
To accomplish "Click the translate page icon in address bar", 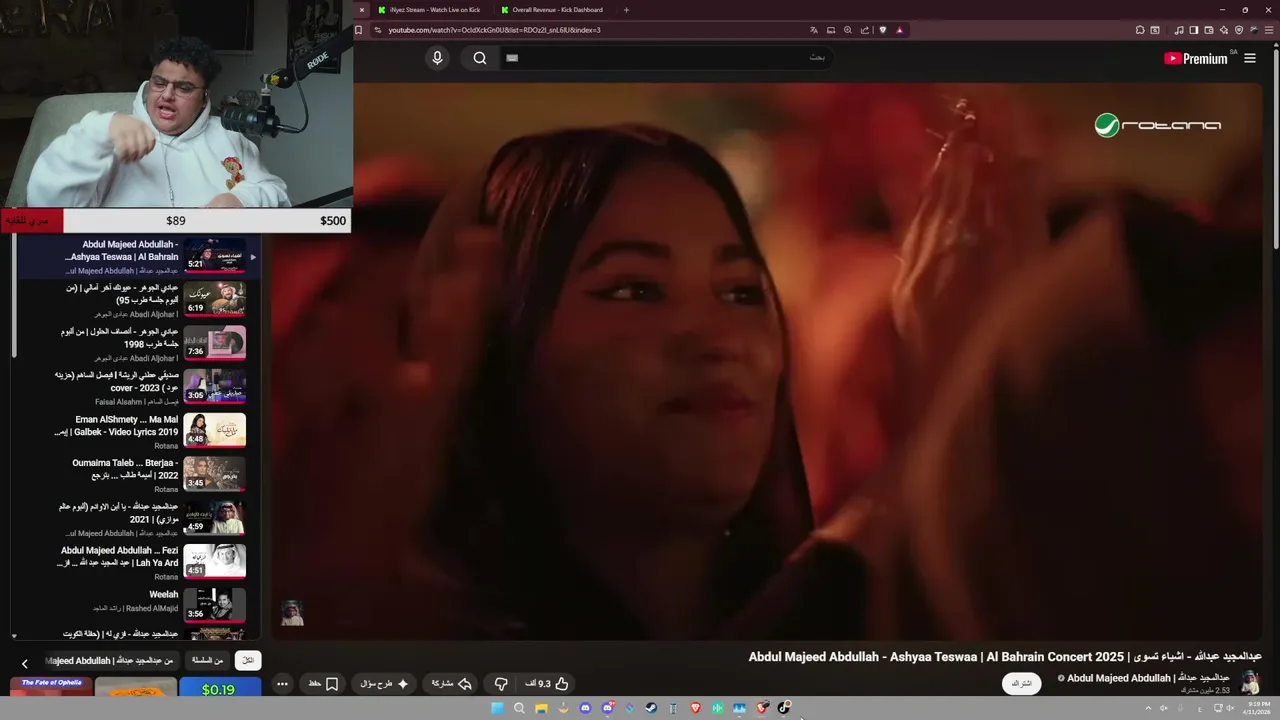I will click(813, 30).
